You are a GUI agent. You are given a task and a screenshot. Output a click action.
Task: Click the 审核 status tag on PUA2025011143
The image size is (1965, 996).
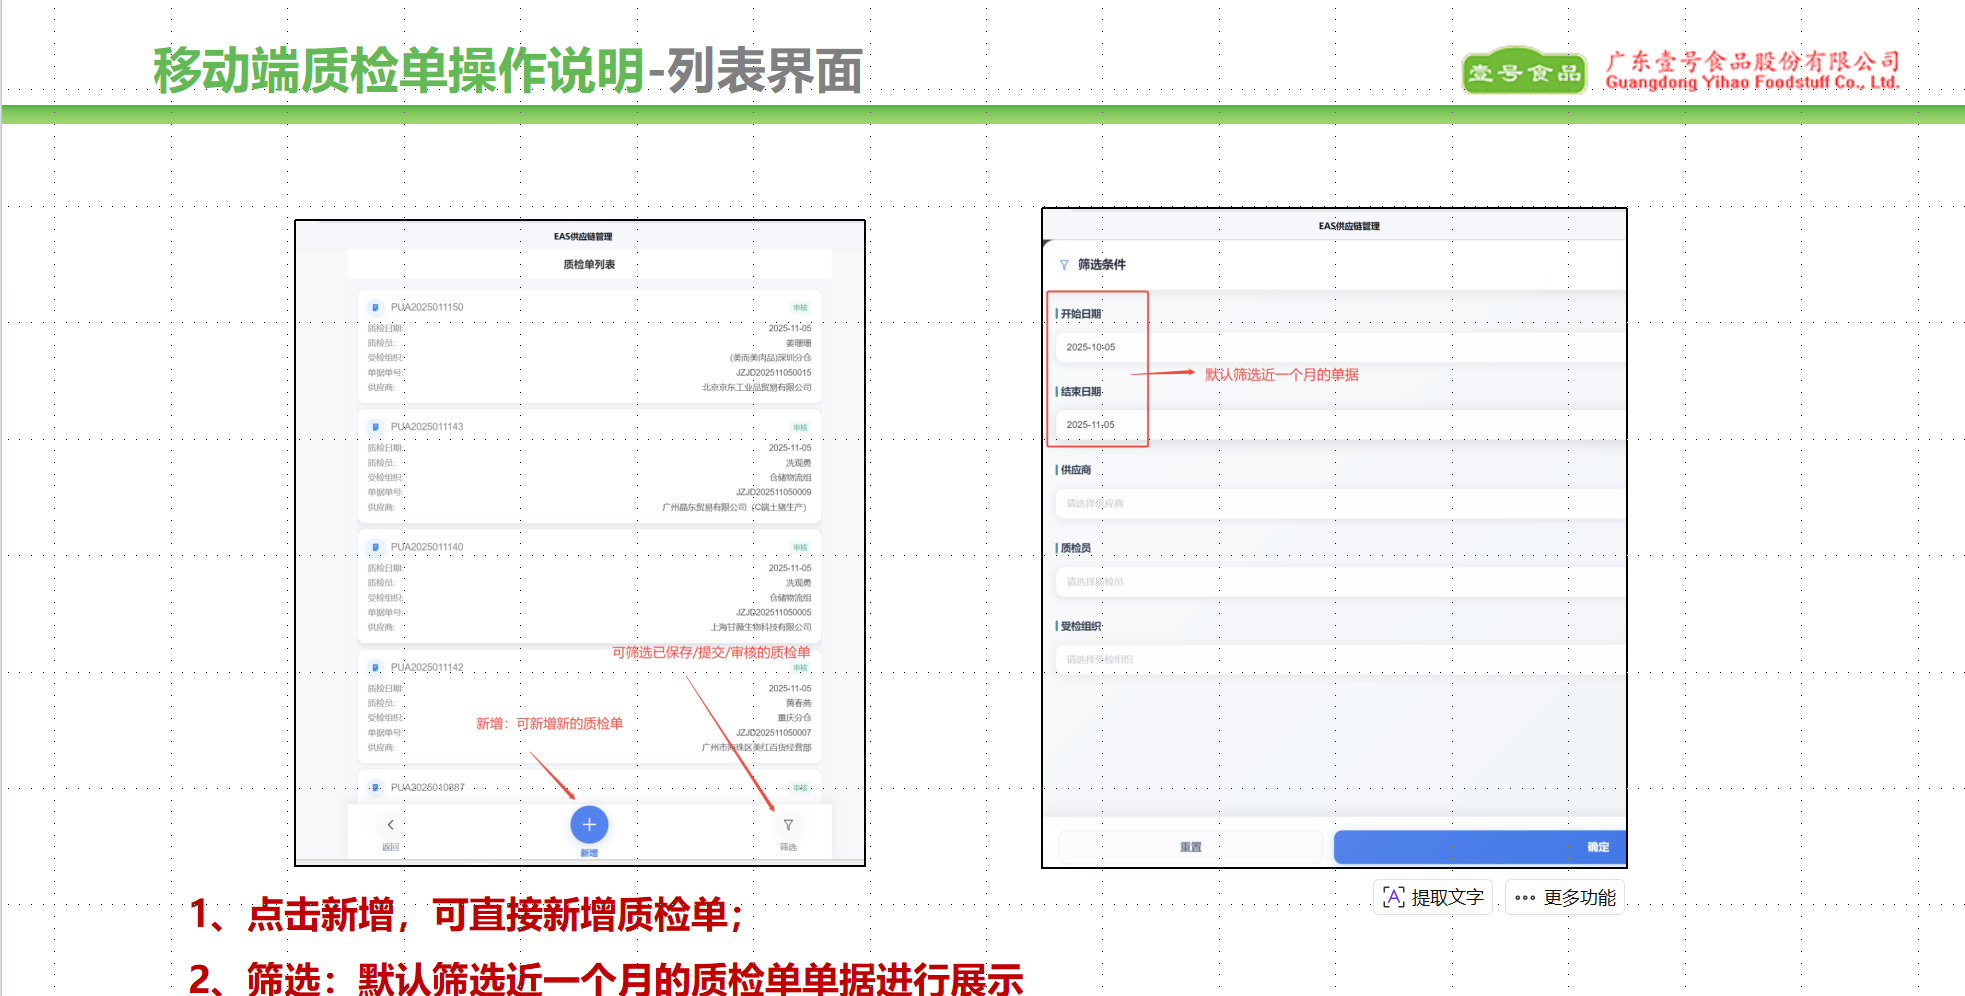tap(800, 428)
